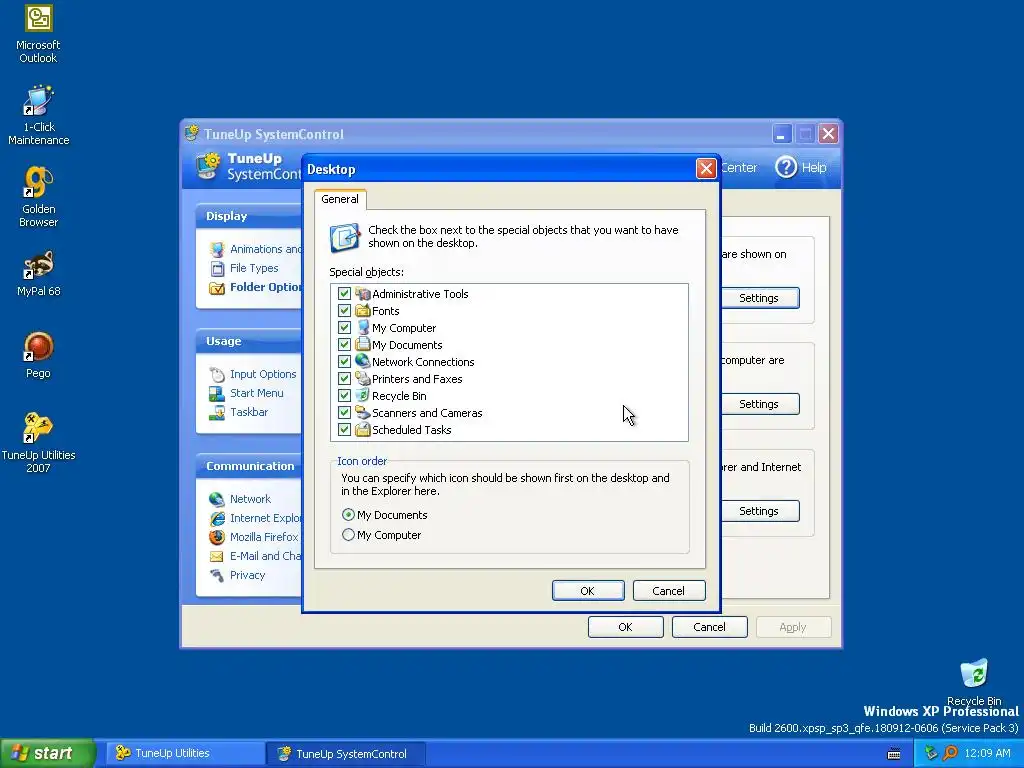Click My Documents icon in special objects
This screenshot has width=1024, height=768.
362,345
